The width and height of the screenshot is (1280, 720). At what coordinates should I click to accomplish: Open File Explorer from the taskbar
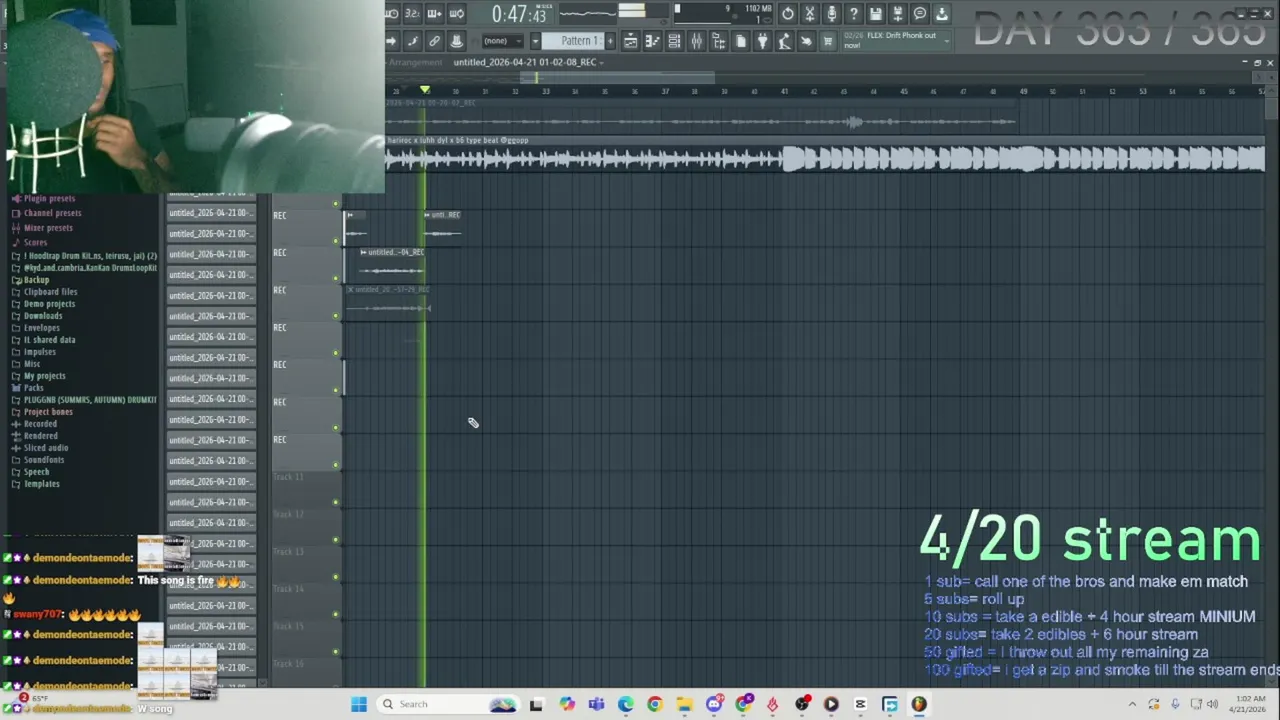point(684,704)
